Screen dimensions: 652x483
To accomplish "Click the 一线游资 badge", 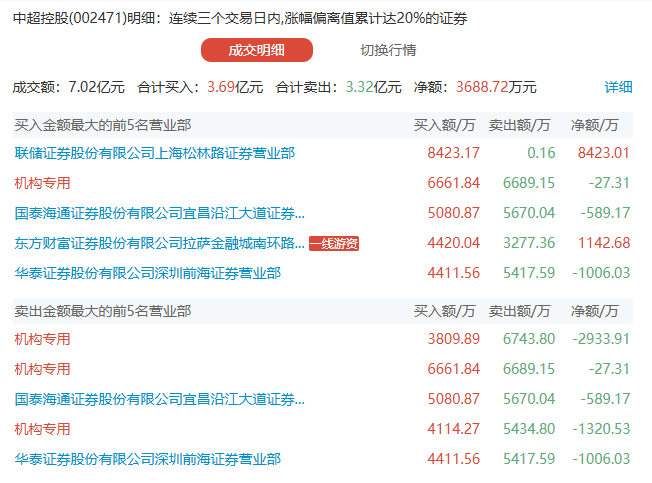I will point(334,244).
